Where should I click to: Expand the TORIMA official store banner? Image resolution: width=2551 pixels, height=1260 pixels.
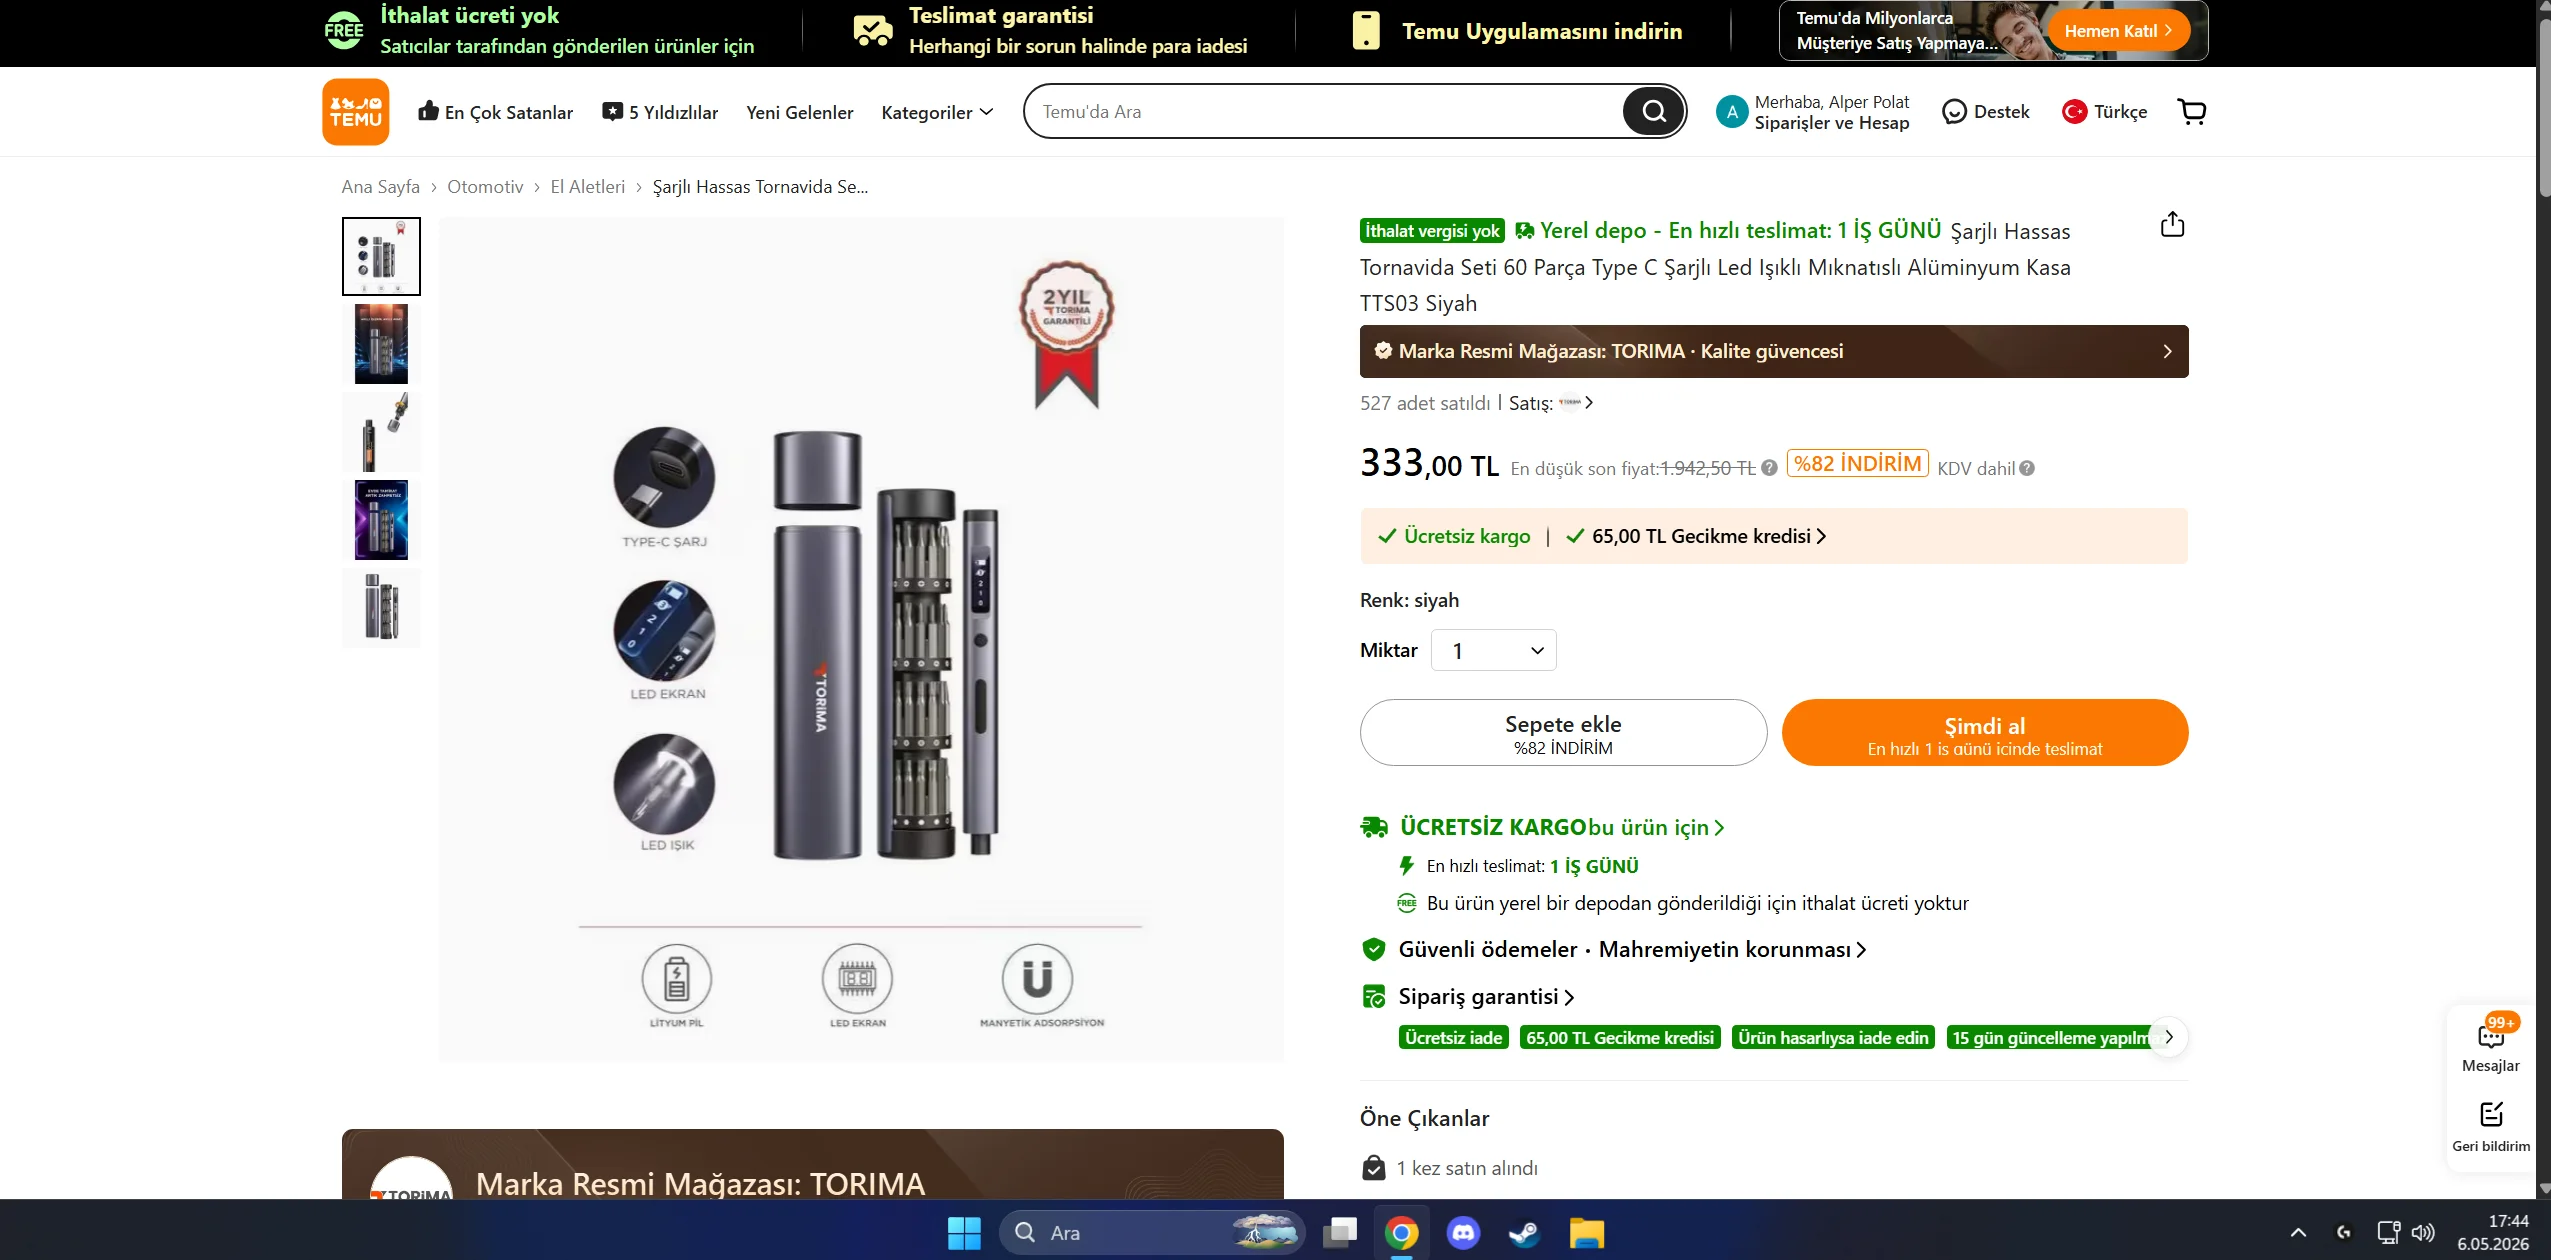coord(1774,351)
